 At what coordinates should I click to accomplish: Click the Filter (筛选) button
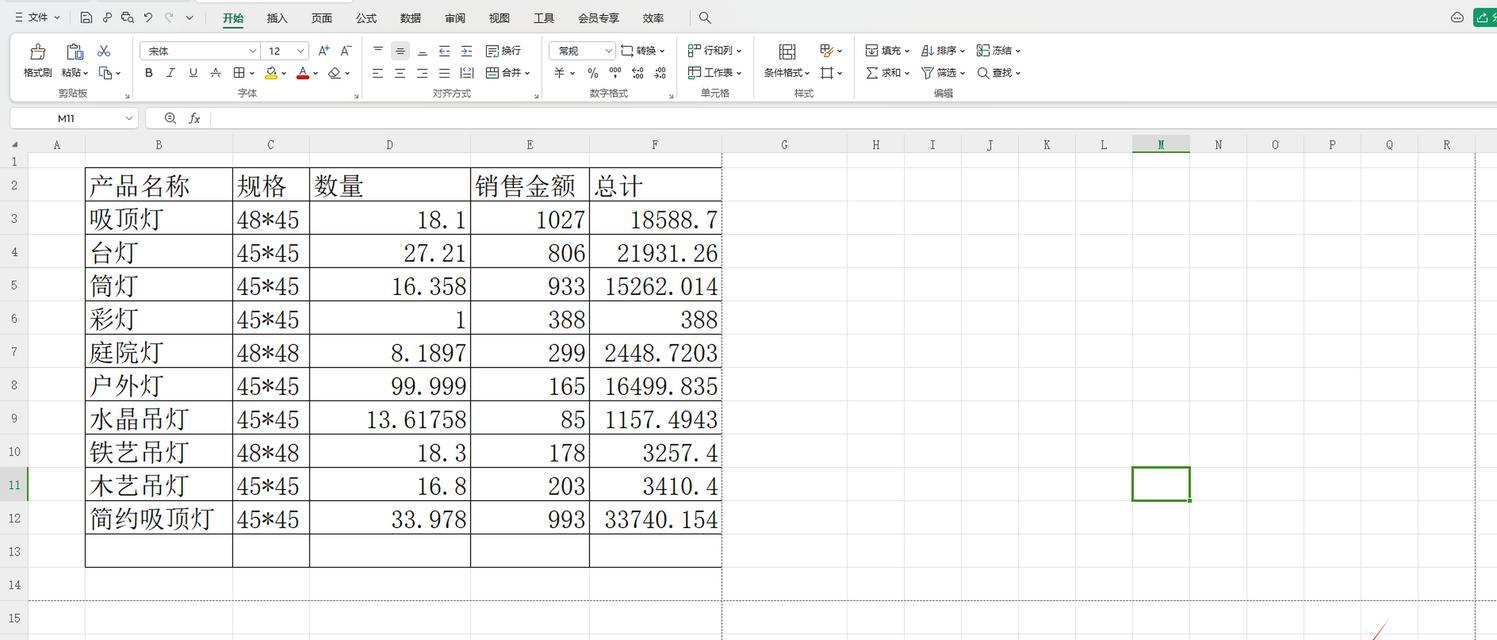(943, 73)
